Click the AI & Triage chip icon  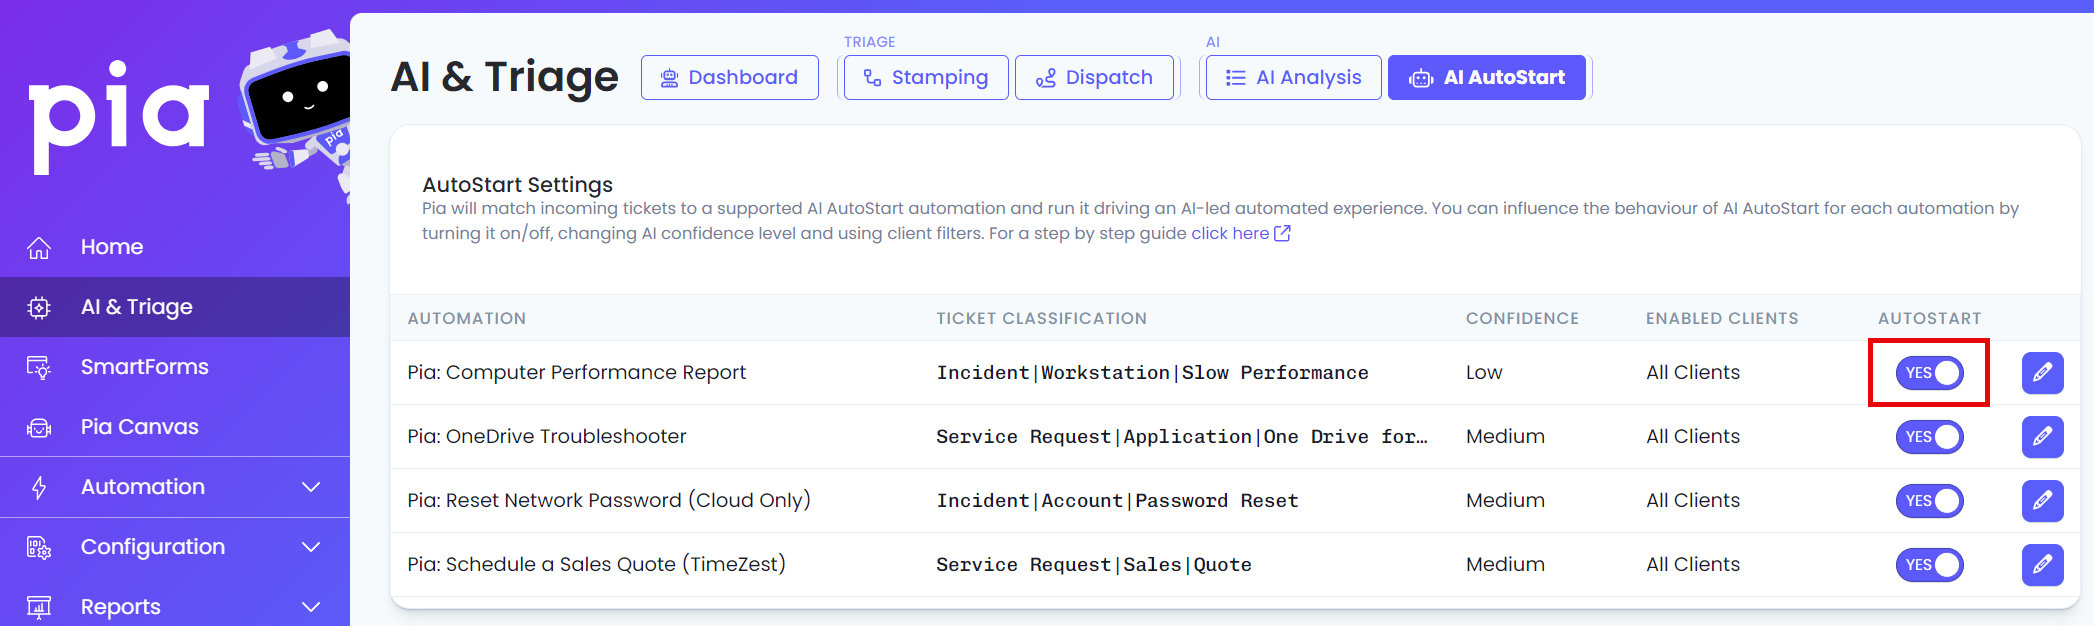point(39,307)
